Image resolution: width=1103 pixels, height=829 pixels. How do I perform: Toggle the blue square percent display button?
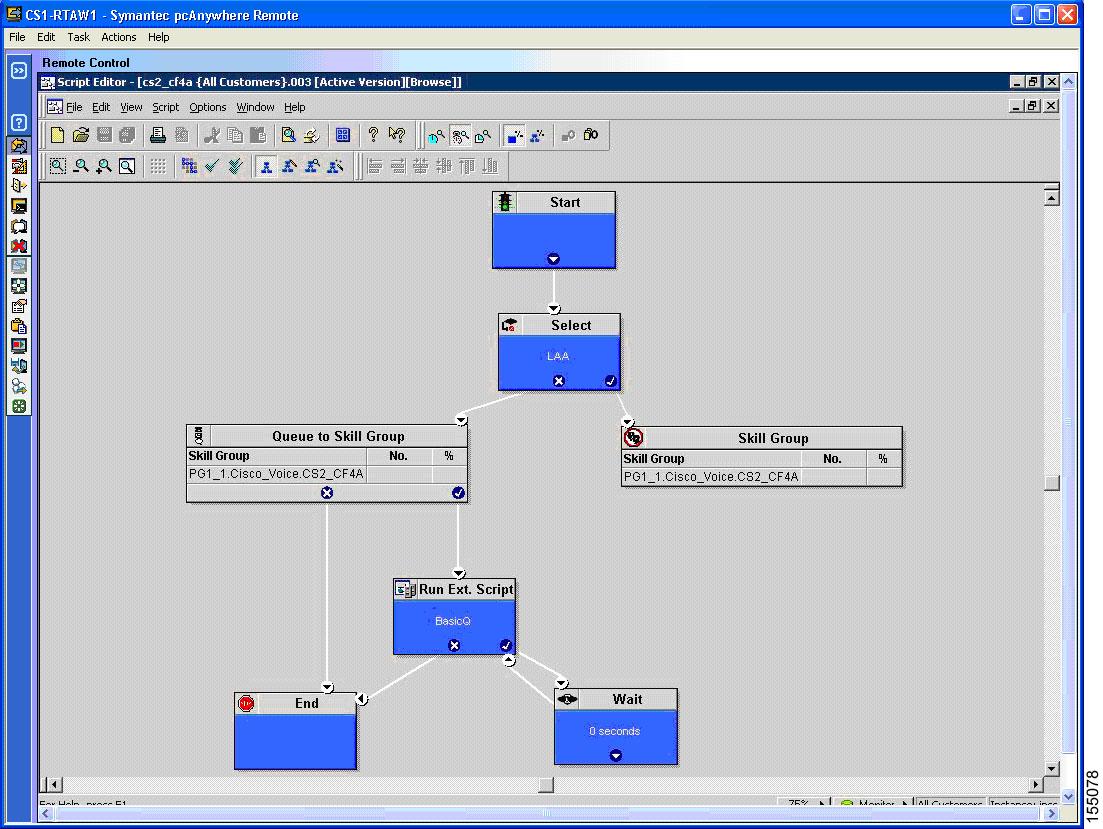(x=514, y=135)
